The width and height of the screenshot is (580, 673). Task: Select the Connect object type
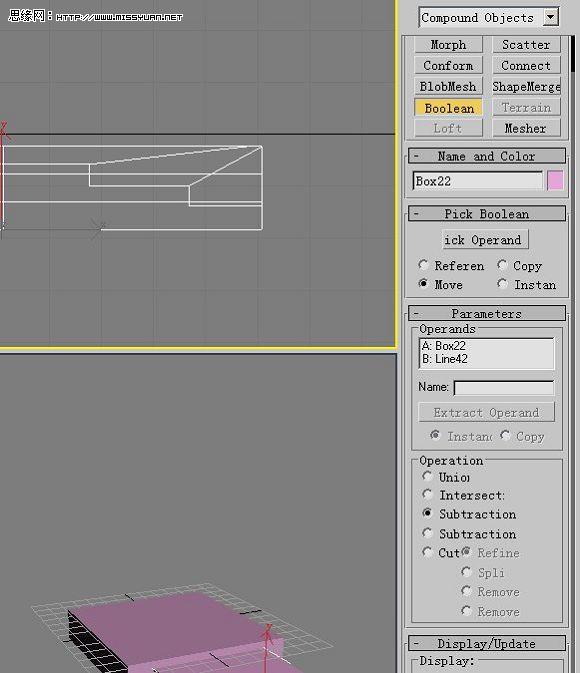click(x=526, y=66)
